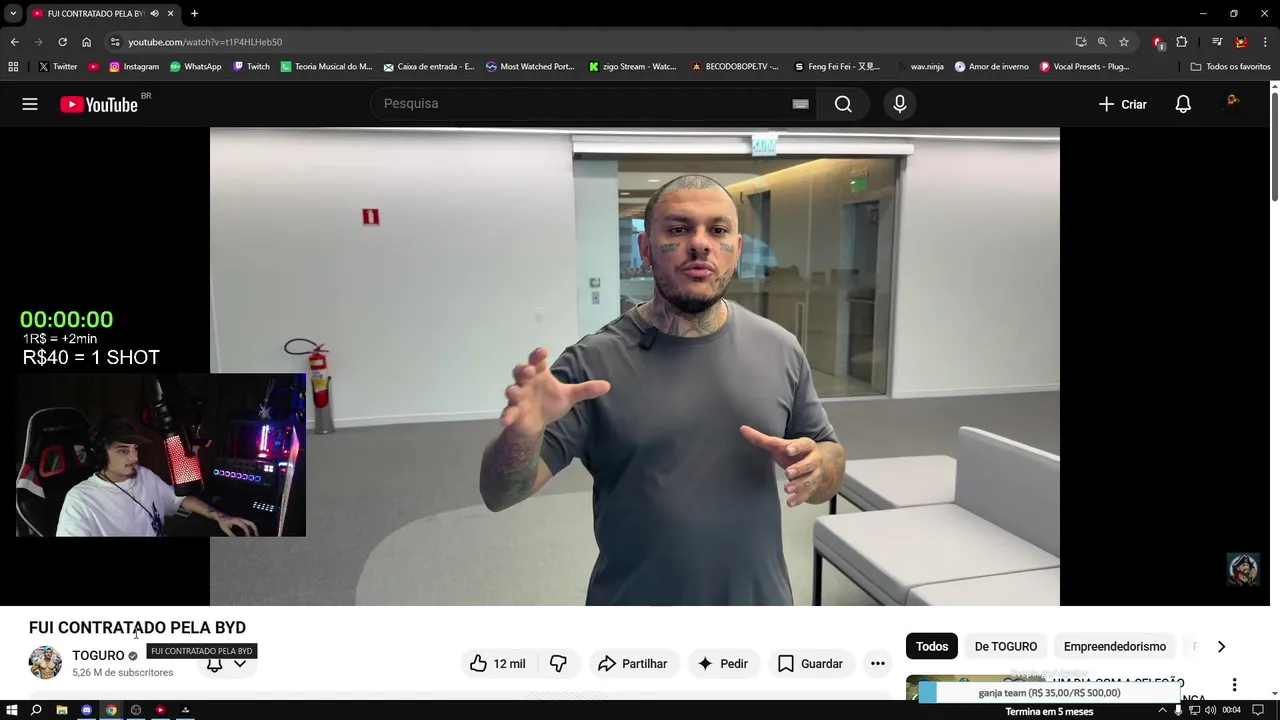Click Partilhar share button
This screenshot has width=1280, height=720.
pos(633,664)
